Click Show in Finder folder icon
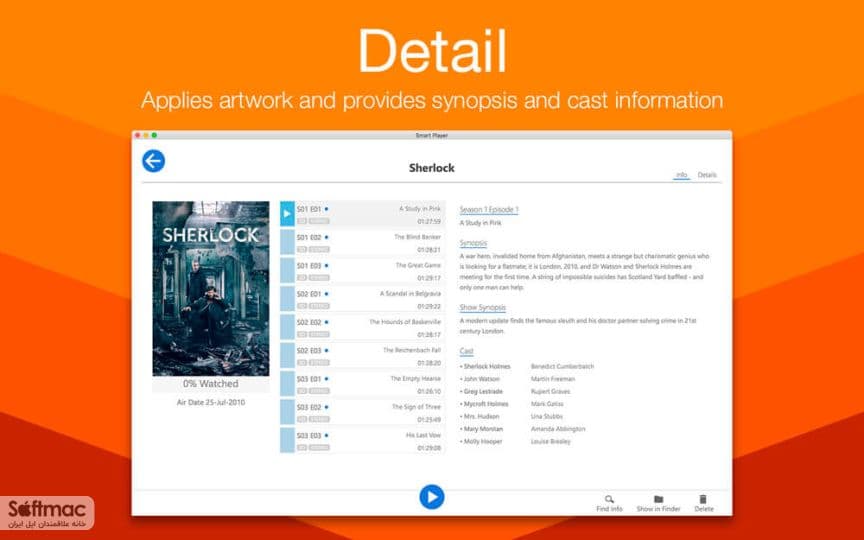Viewport: 864px width, 540px height. [658, 503]
